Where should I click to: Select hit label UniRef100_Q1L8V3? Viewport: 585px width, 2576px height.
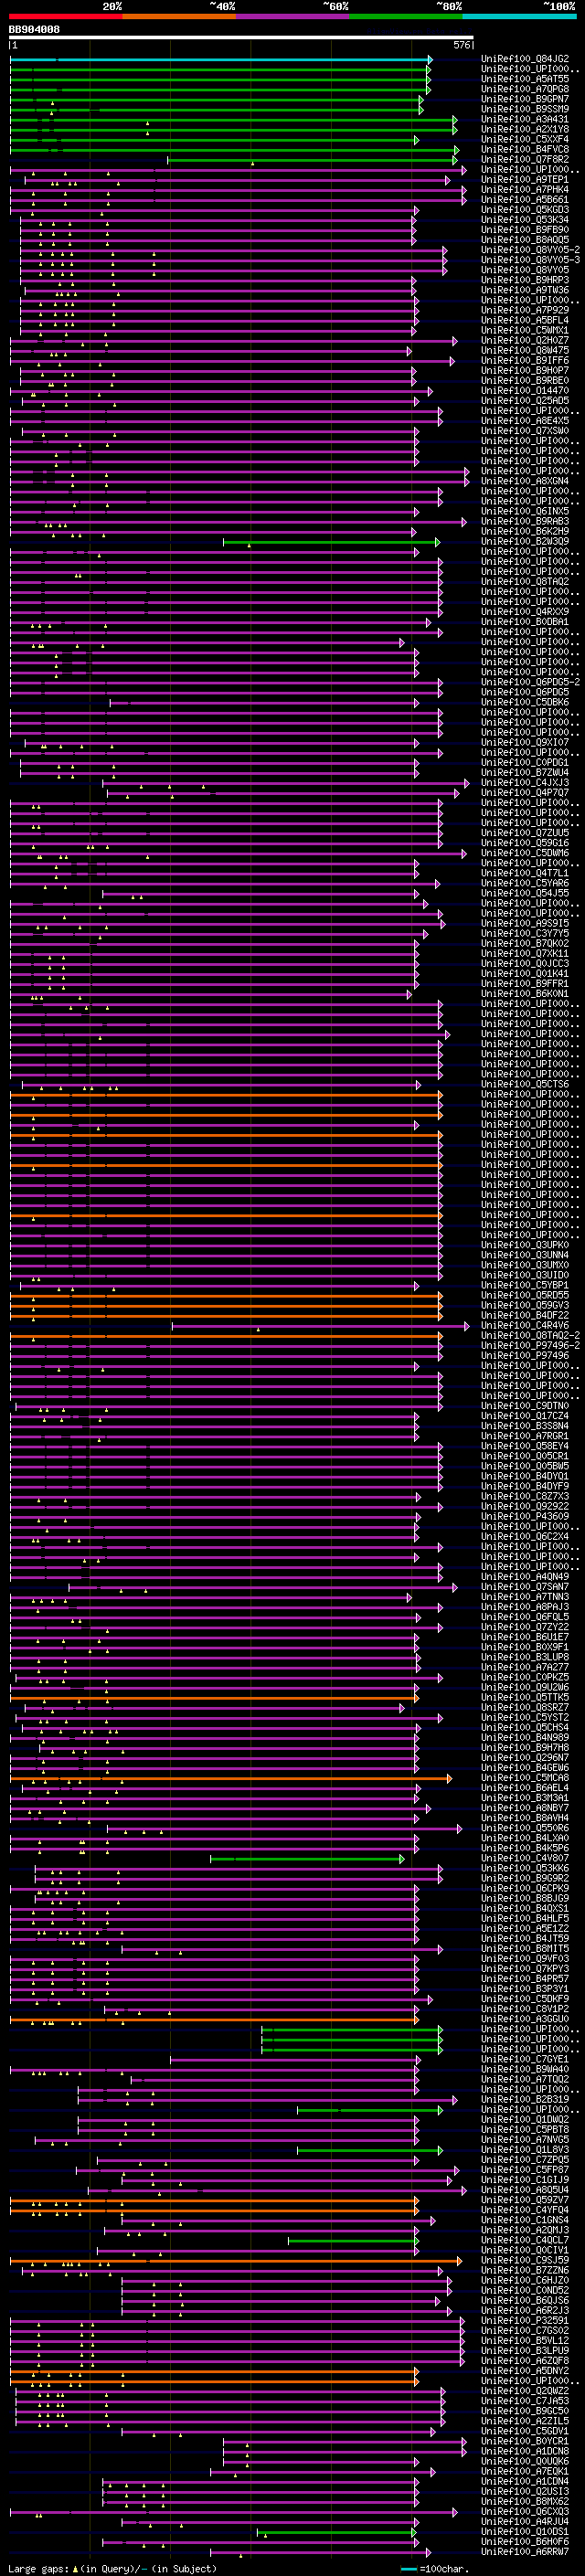pos(525,2150)
